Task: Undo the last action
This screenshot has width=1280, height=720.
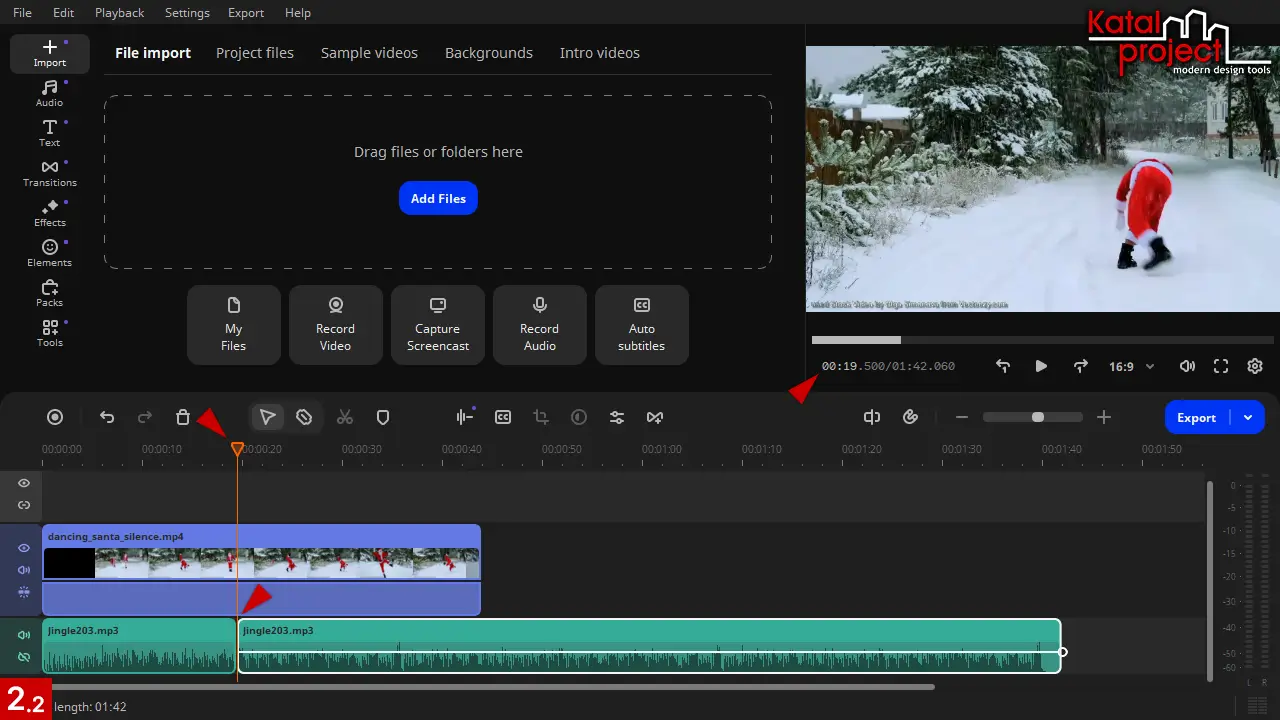Action: (107, 418)
